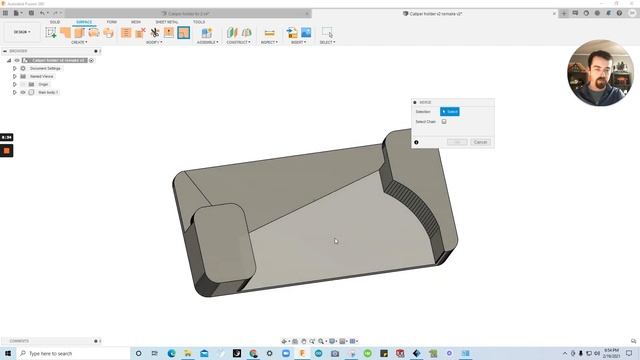Viewport: 640px width, 360px height.
Task: Select the scissors Extend tool
Action: tap(155, 32)
